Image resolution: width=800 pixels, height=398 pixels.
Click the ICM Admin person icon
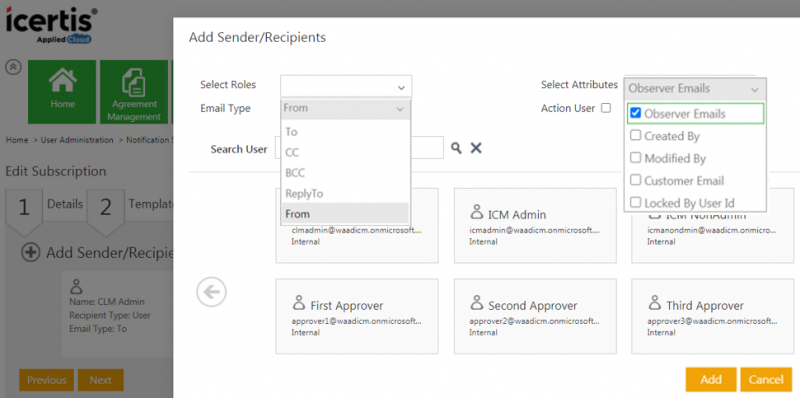tap(476, 212)
